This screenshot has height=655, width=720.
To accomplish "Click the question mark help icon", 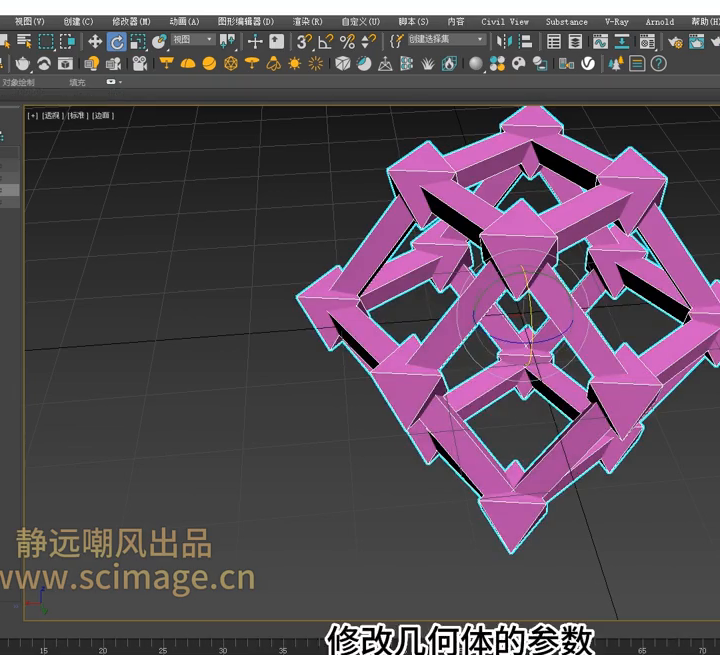I will point(658,63).
